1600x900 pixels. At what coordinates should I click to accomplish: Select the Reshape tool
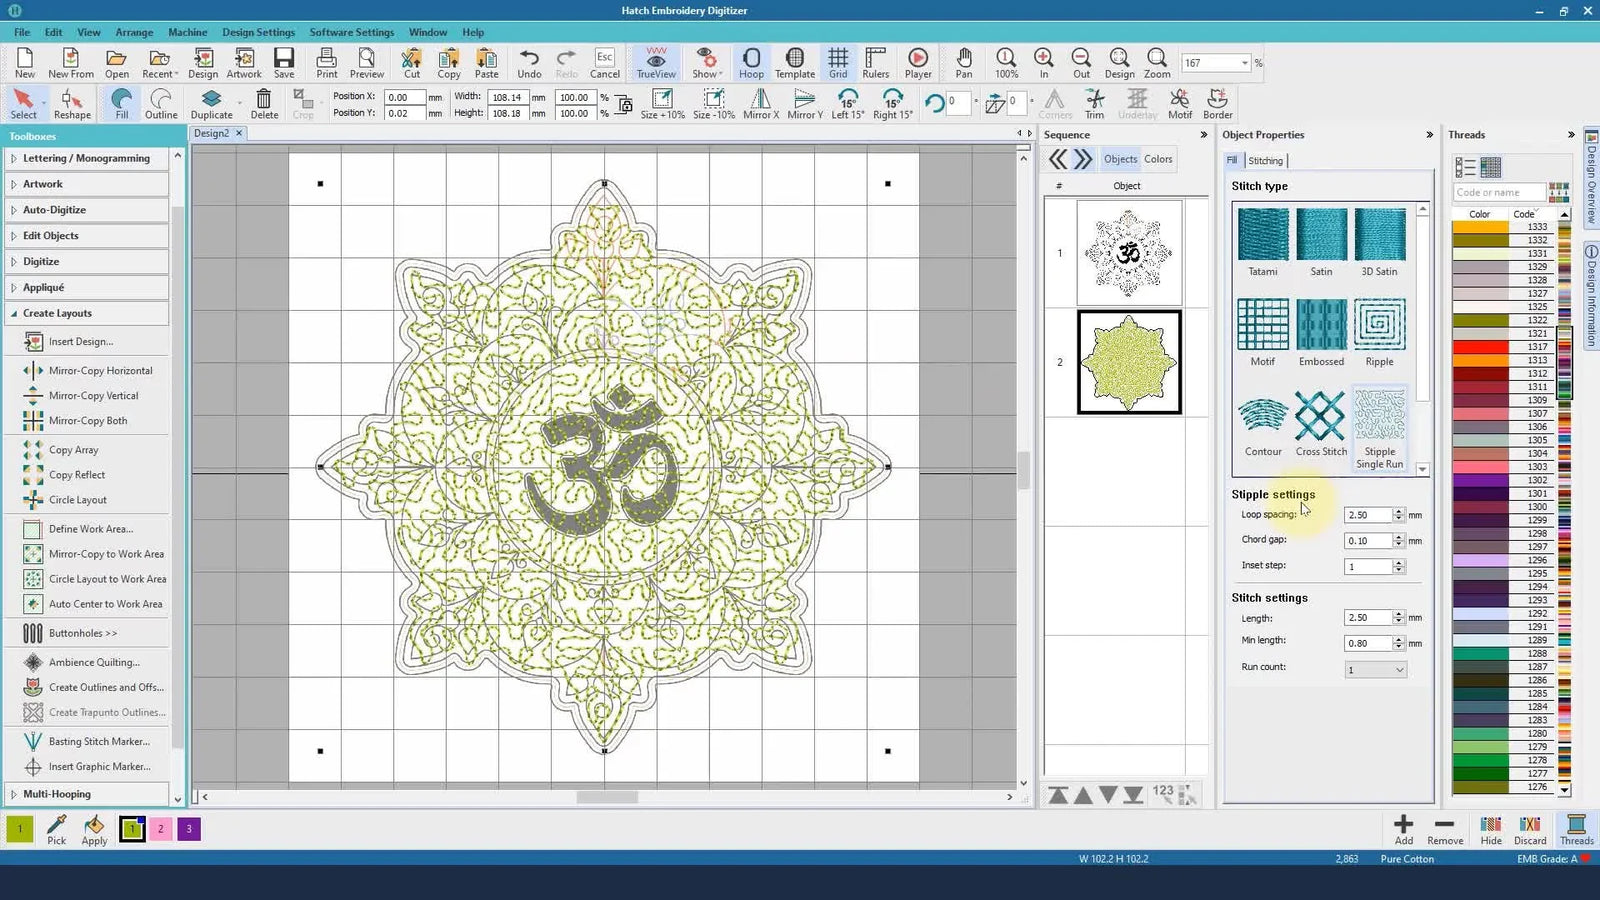(x=71, y=102)
